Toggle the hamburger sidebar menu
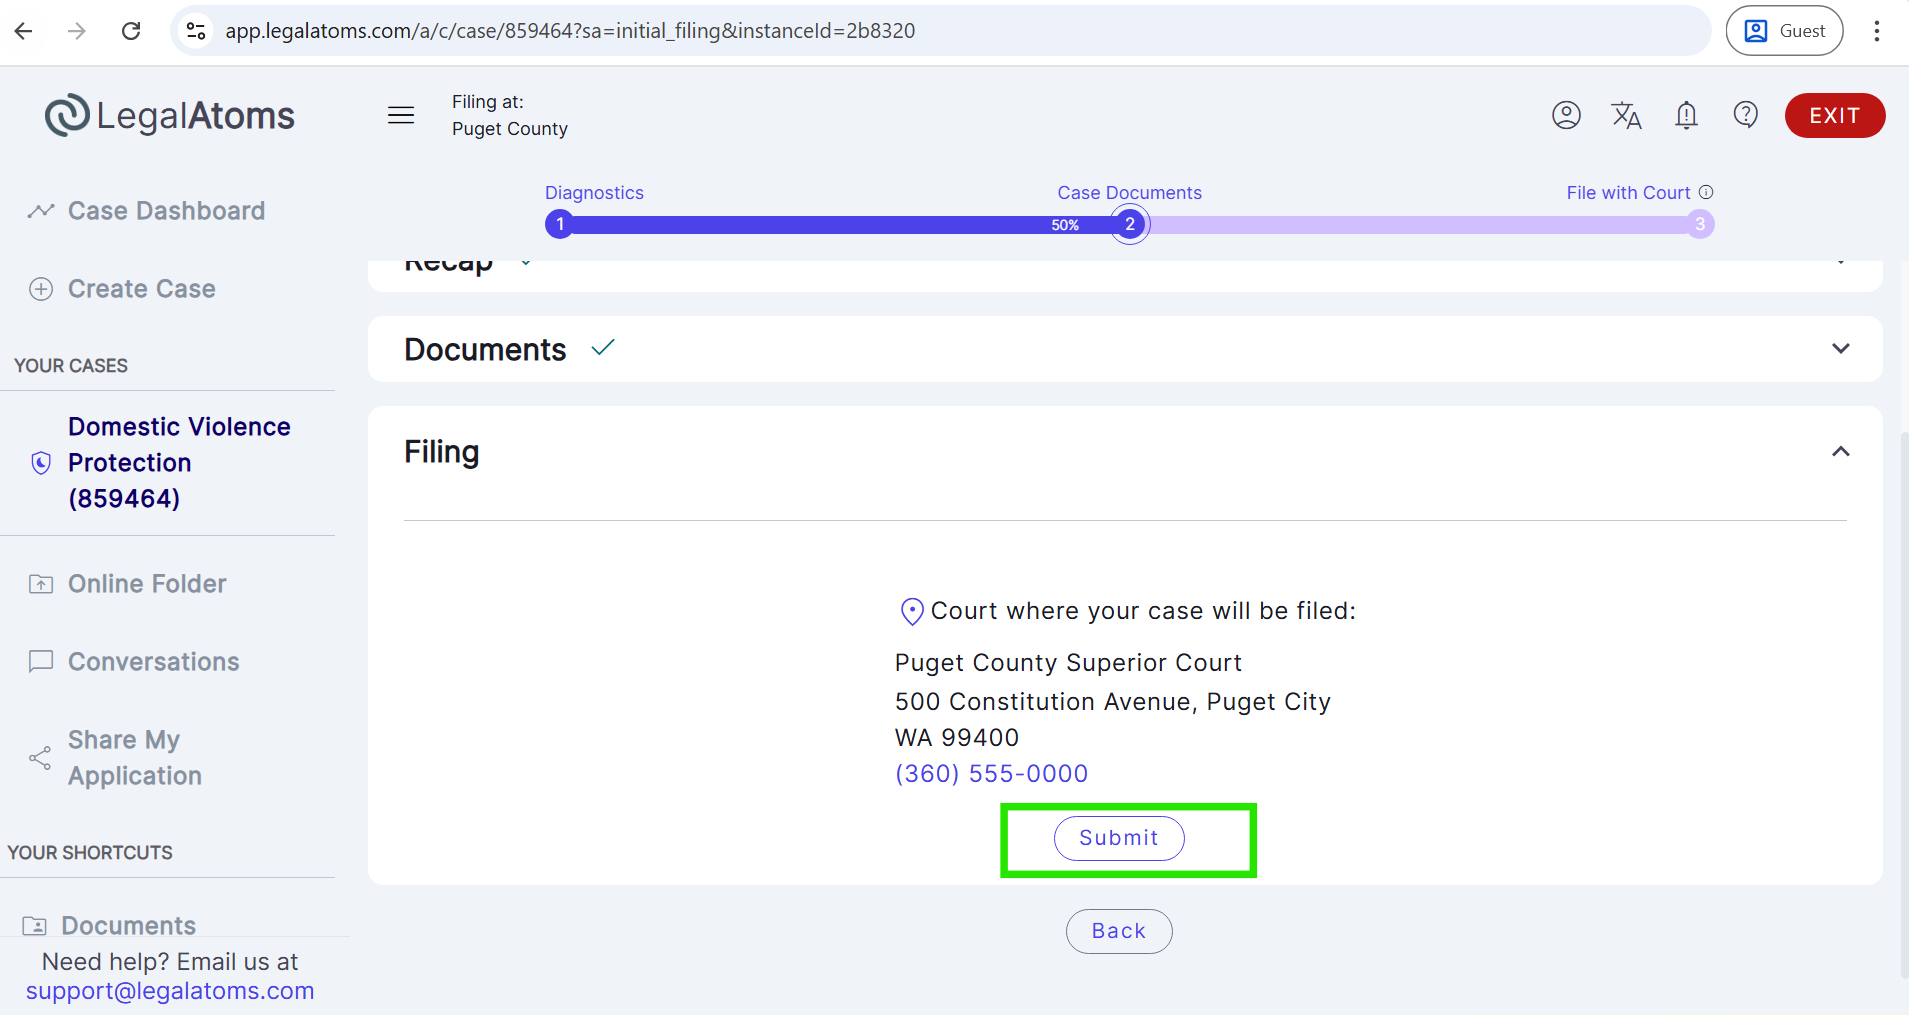 point(401,115)
